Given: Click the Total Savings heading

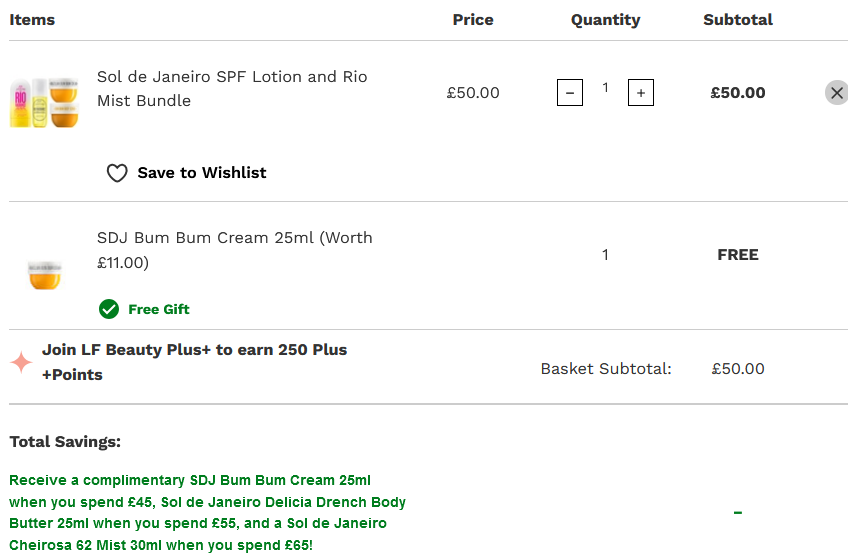Looking at the screenshot, I should (x=65, y=441).
